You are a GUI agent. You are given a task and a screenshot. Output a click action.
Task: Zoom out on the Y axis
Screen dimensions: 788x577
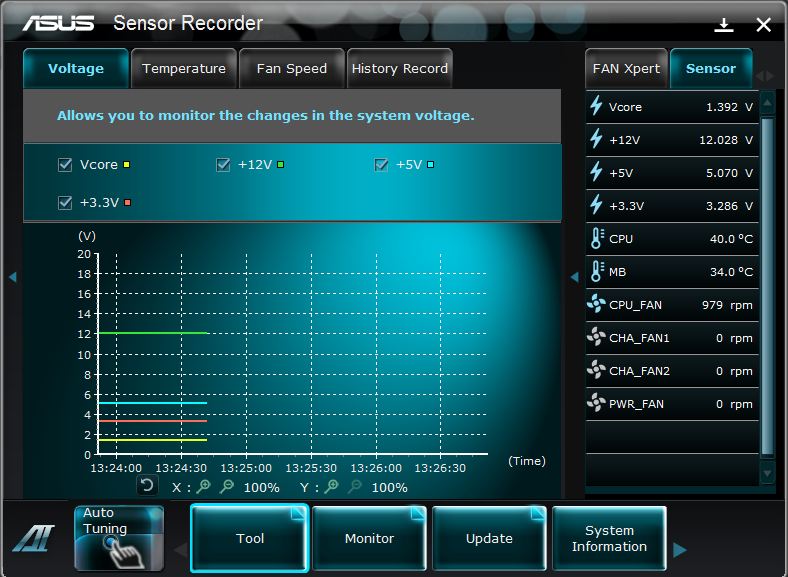click(355, 486)
